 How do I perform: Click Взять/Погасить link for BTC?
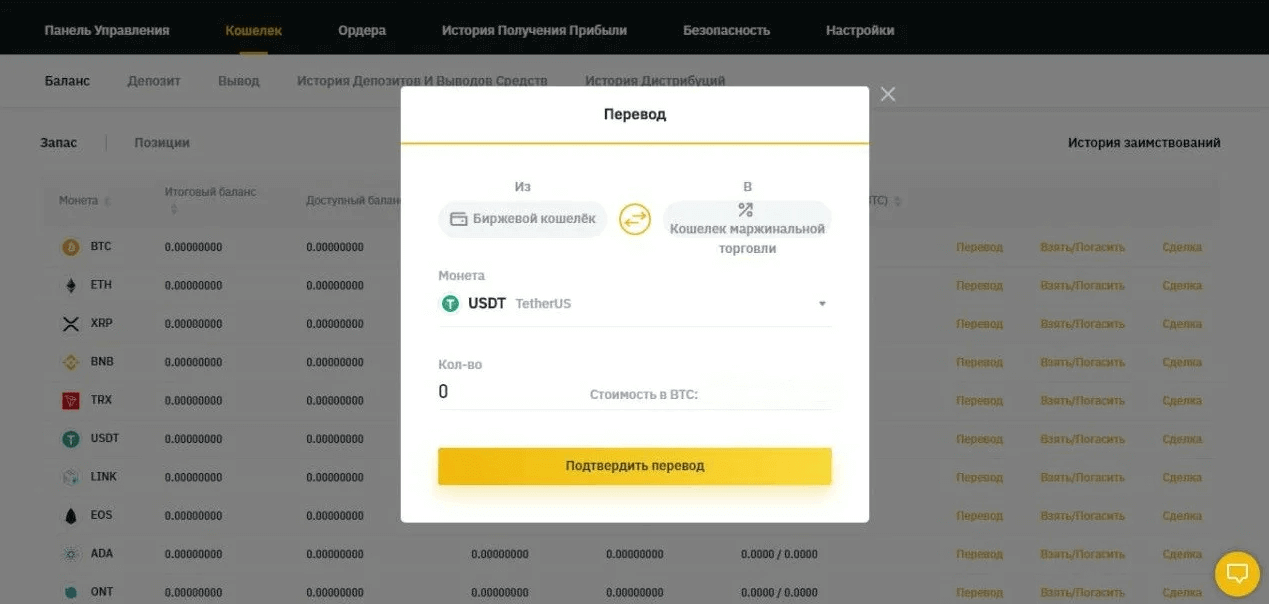(1082, 247)
